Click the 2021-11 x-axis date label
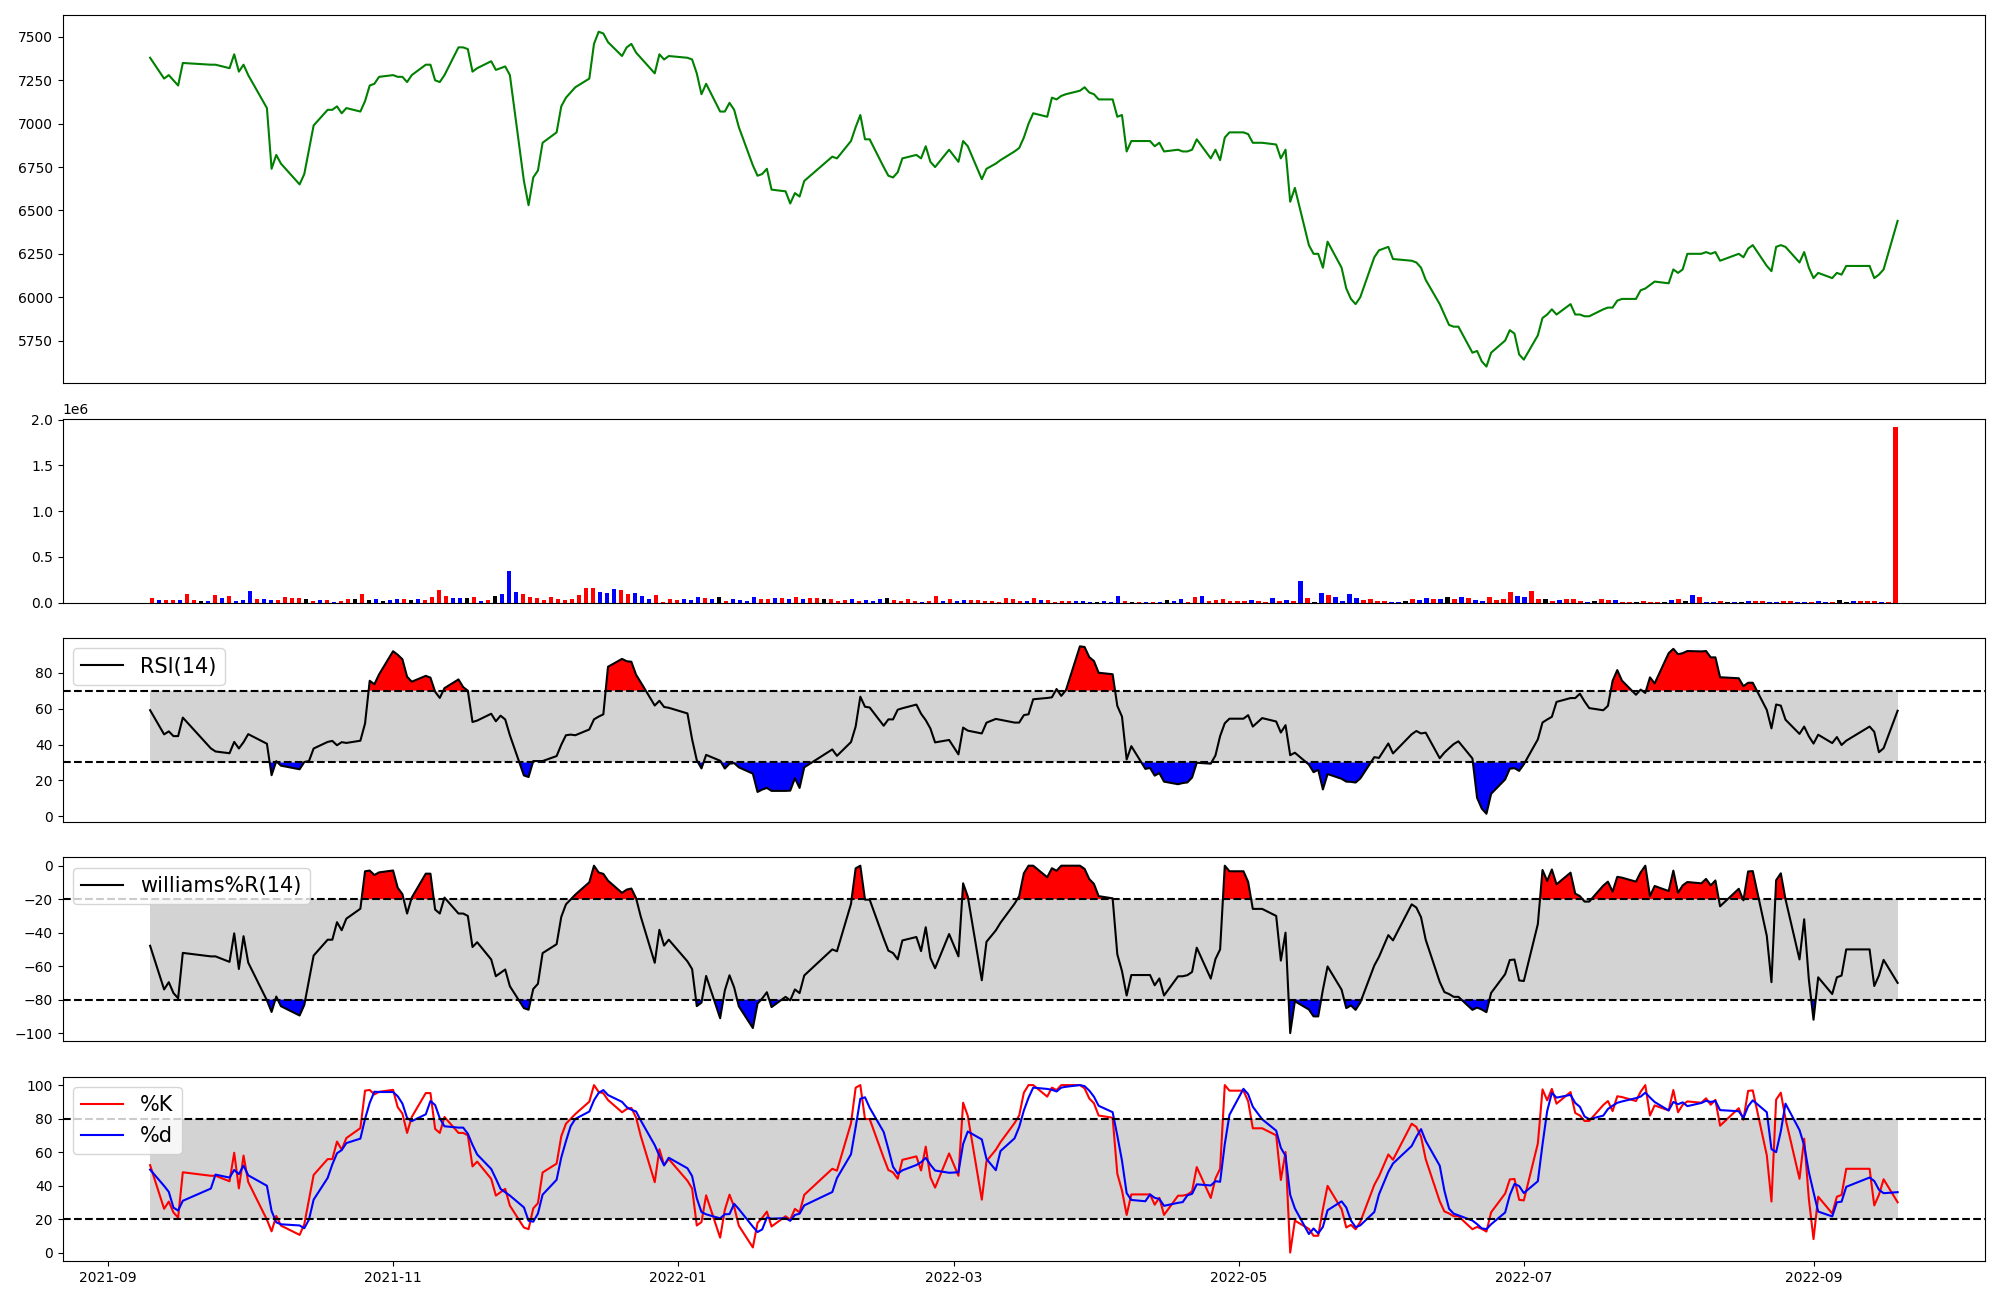 [393, 1277]
